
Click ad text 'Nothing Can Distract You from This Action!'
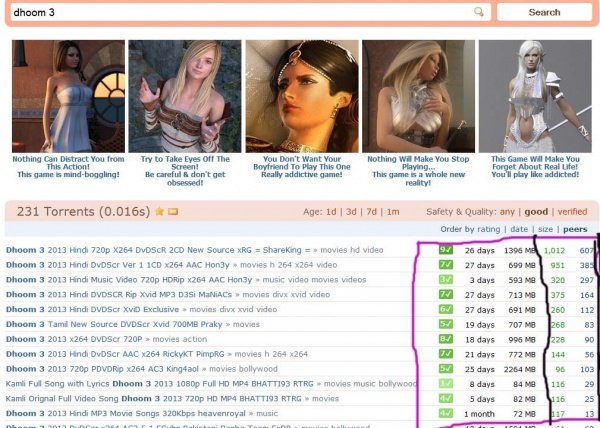(68, 163)
